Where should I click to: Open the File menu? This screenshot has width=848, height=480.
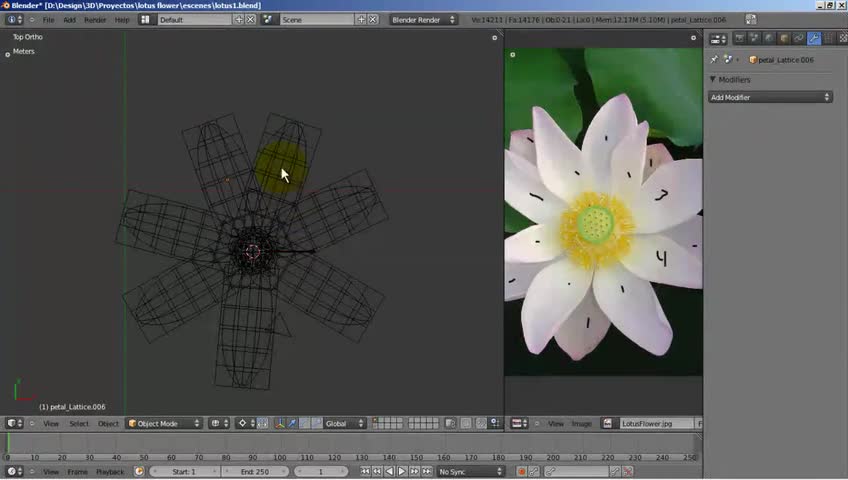(x=48, y=19)
